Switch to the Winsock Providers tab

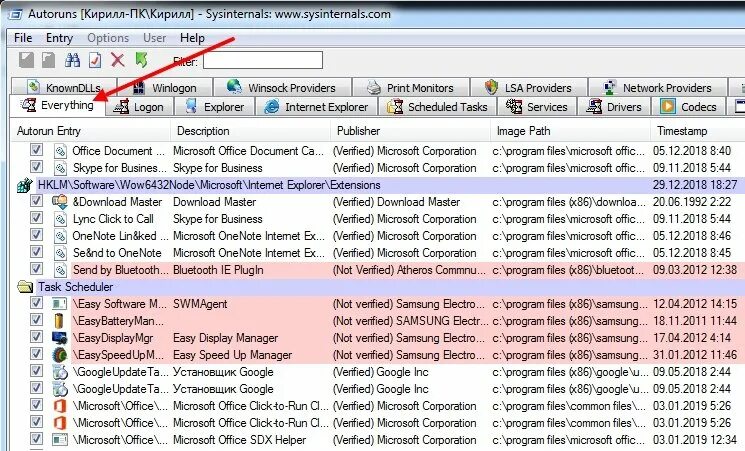(x=282, y=88)
